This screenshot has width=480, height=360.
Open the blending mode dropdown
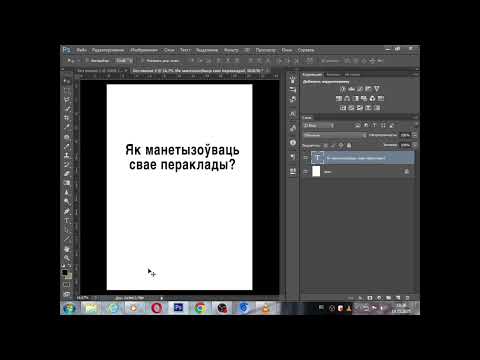coord(335,135)
